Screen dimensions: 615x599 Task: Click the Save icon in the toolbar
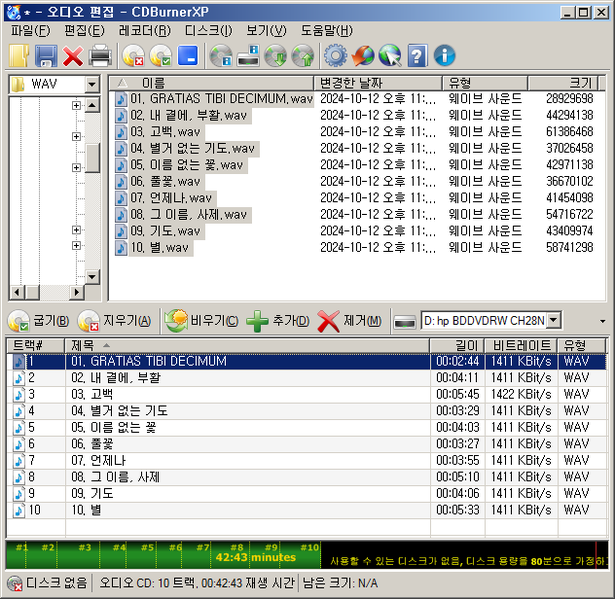point(46,56)
